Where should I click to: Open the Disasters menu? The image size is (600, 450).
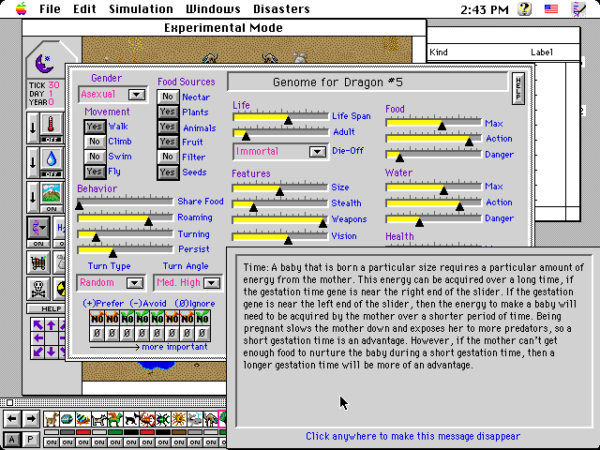coord(281,9)
